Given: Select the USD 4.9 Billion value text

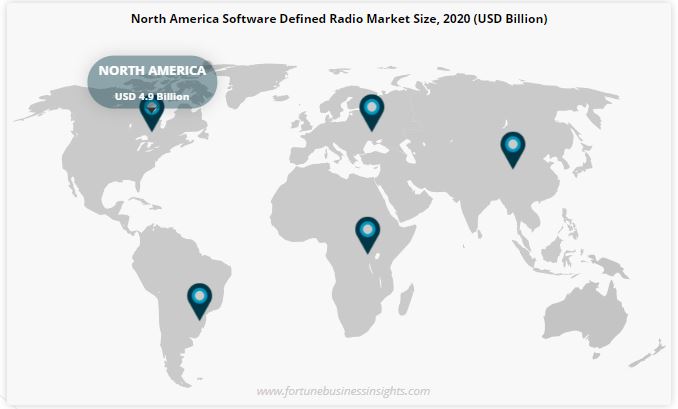Looking at the screenshot, I should (x=152, y=96).
